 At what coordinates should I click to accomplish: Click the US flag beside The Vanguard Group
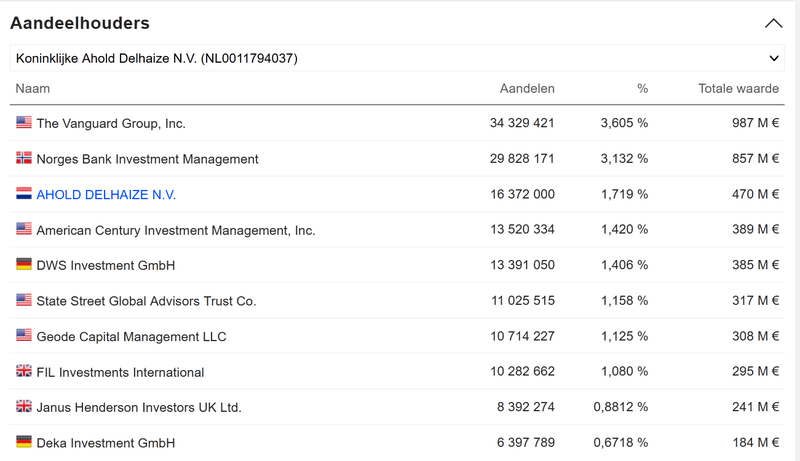pyautogui.click(x=24, y=123)
